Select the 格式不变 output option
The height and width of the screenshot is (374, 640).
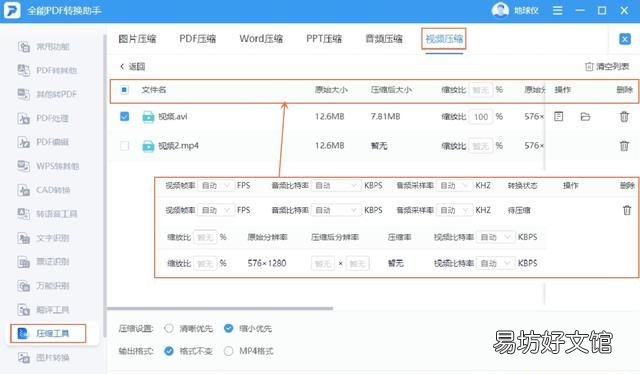point(169,351)
